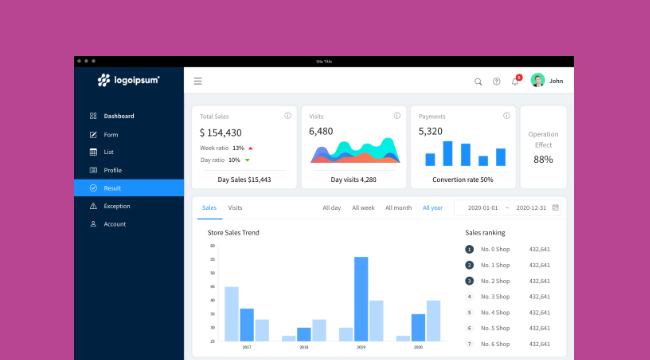
Task: Click the 2017 axis label
Action: pos(247,347)
